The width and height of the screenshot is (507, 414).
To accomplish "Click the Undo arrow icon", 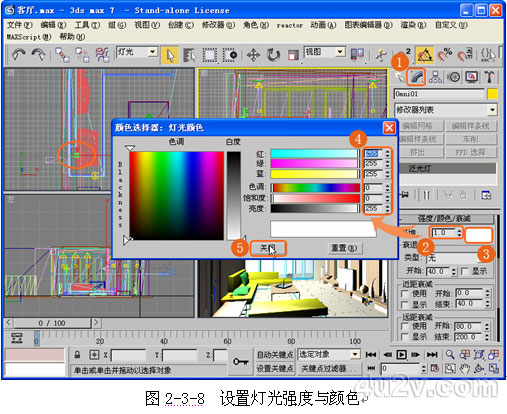I will click(18, 54).
